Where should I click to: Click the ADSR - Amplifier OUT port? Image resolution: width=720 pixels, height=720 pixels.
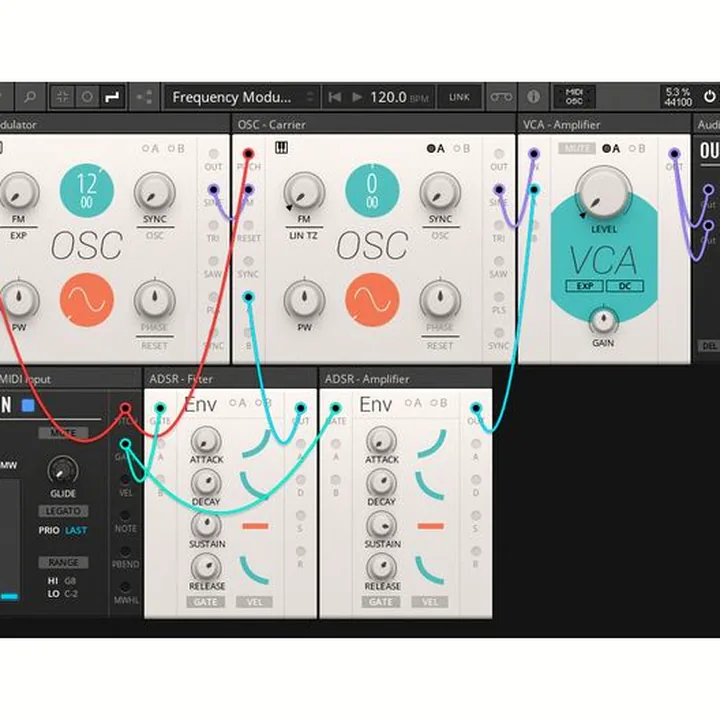click(476, 407)
